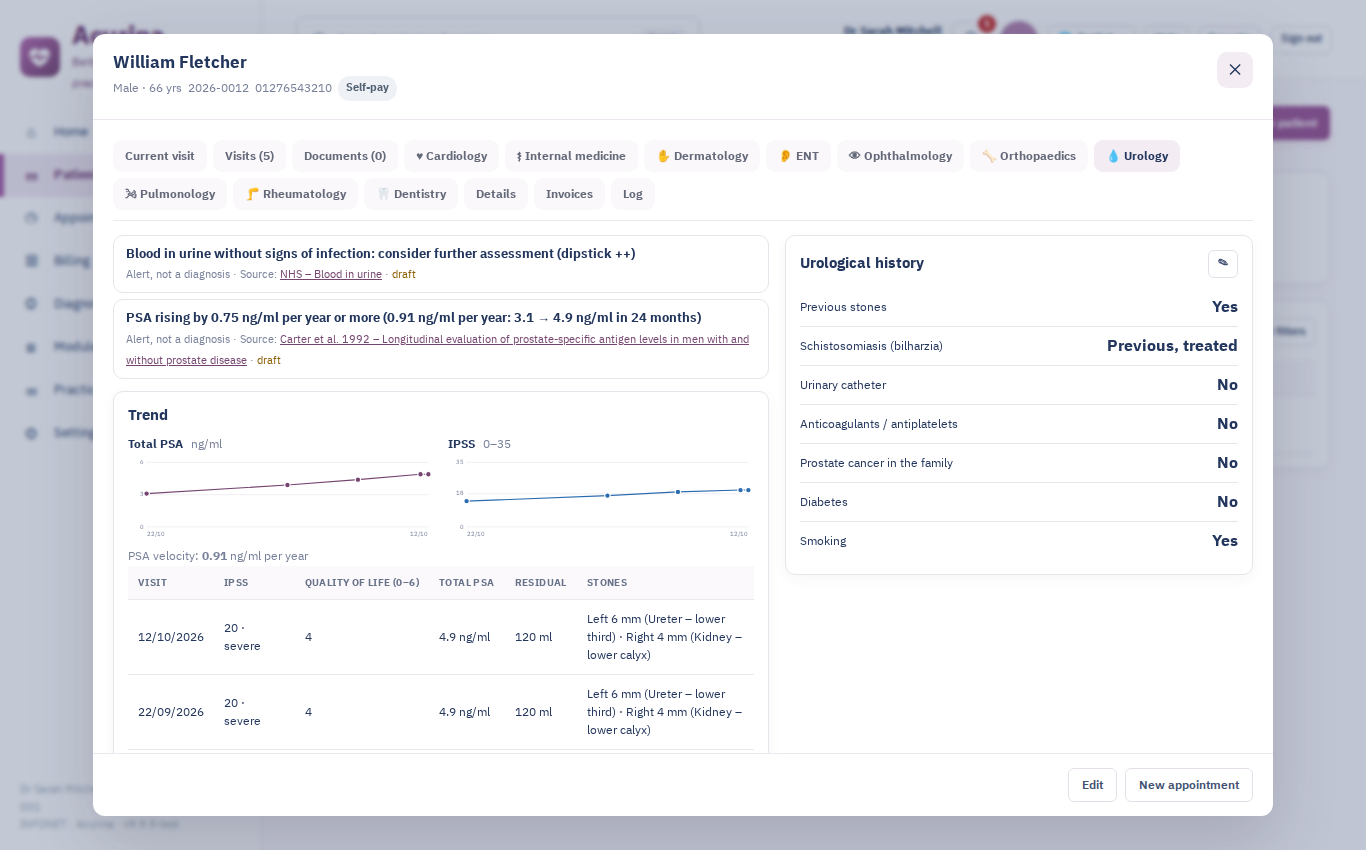Click the Residual column header

click(x=541, y=583)
